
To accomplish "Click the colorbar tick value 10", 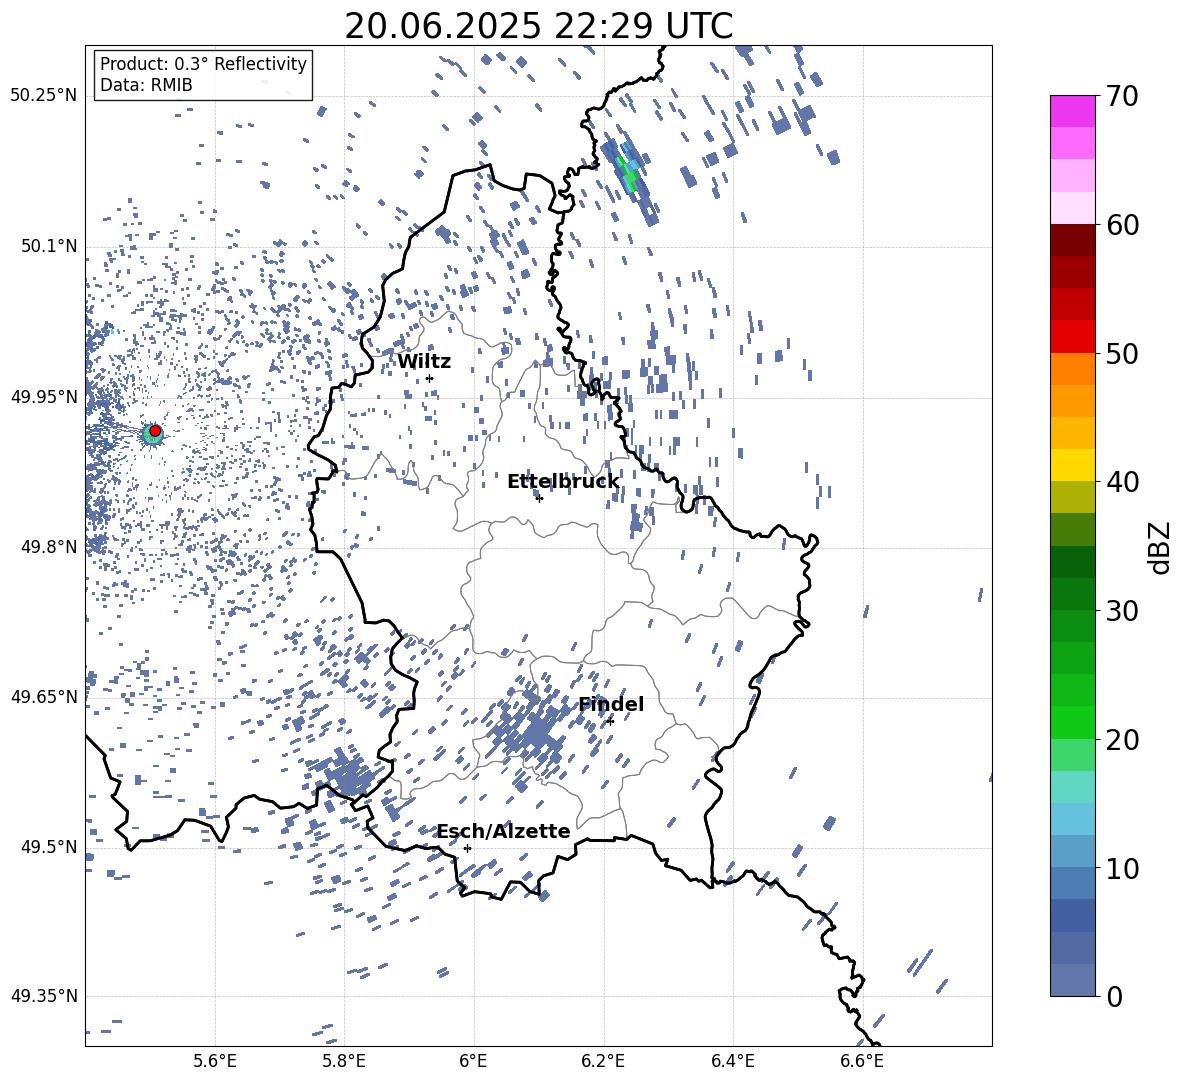I will pyautogui.click(x=1122, y=867).
